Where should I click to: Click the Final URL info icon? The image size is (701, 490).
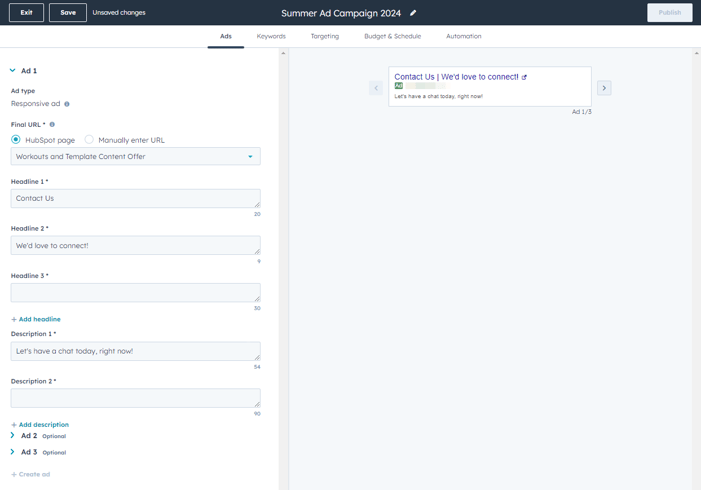[52, 125]
